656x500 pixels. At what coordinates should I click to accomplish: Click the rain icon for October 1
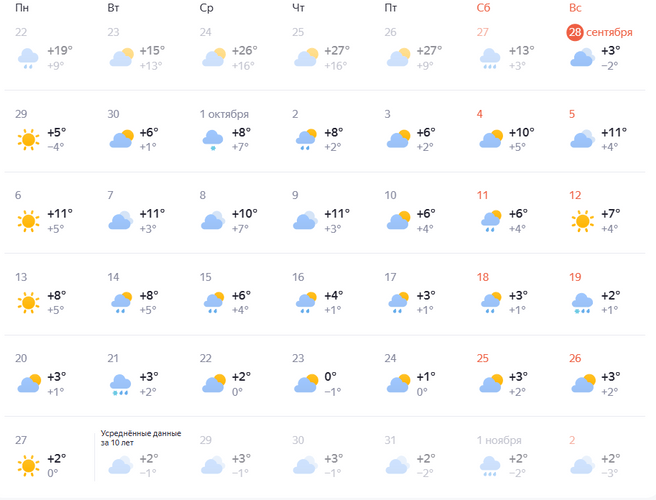pos(212,139)
